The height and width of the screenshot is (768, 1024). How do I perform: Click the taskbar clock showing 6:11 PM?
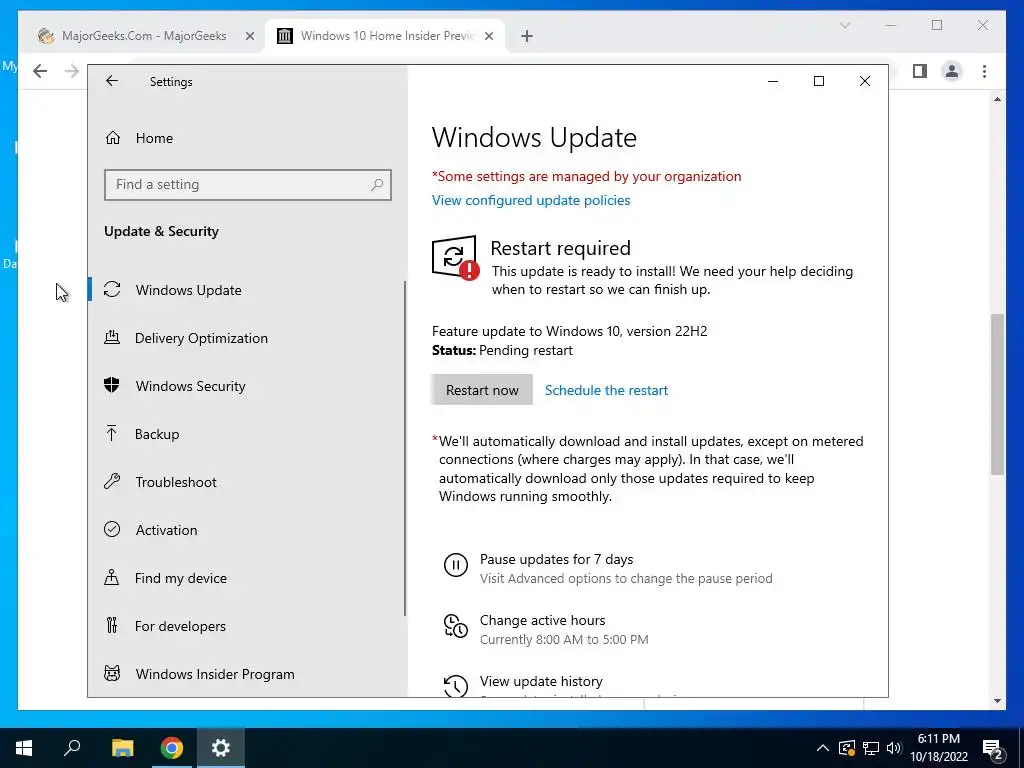click(x=938, y=748)
